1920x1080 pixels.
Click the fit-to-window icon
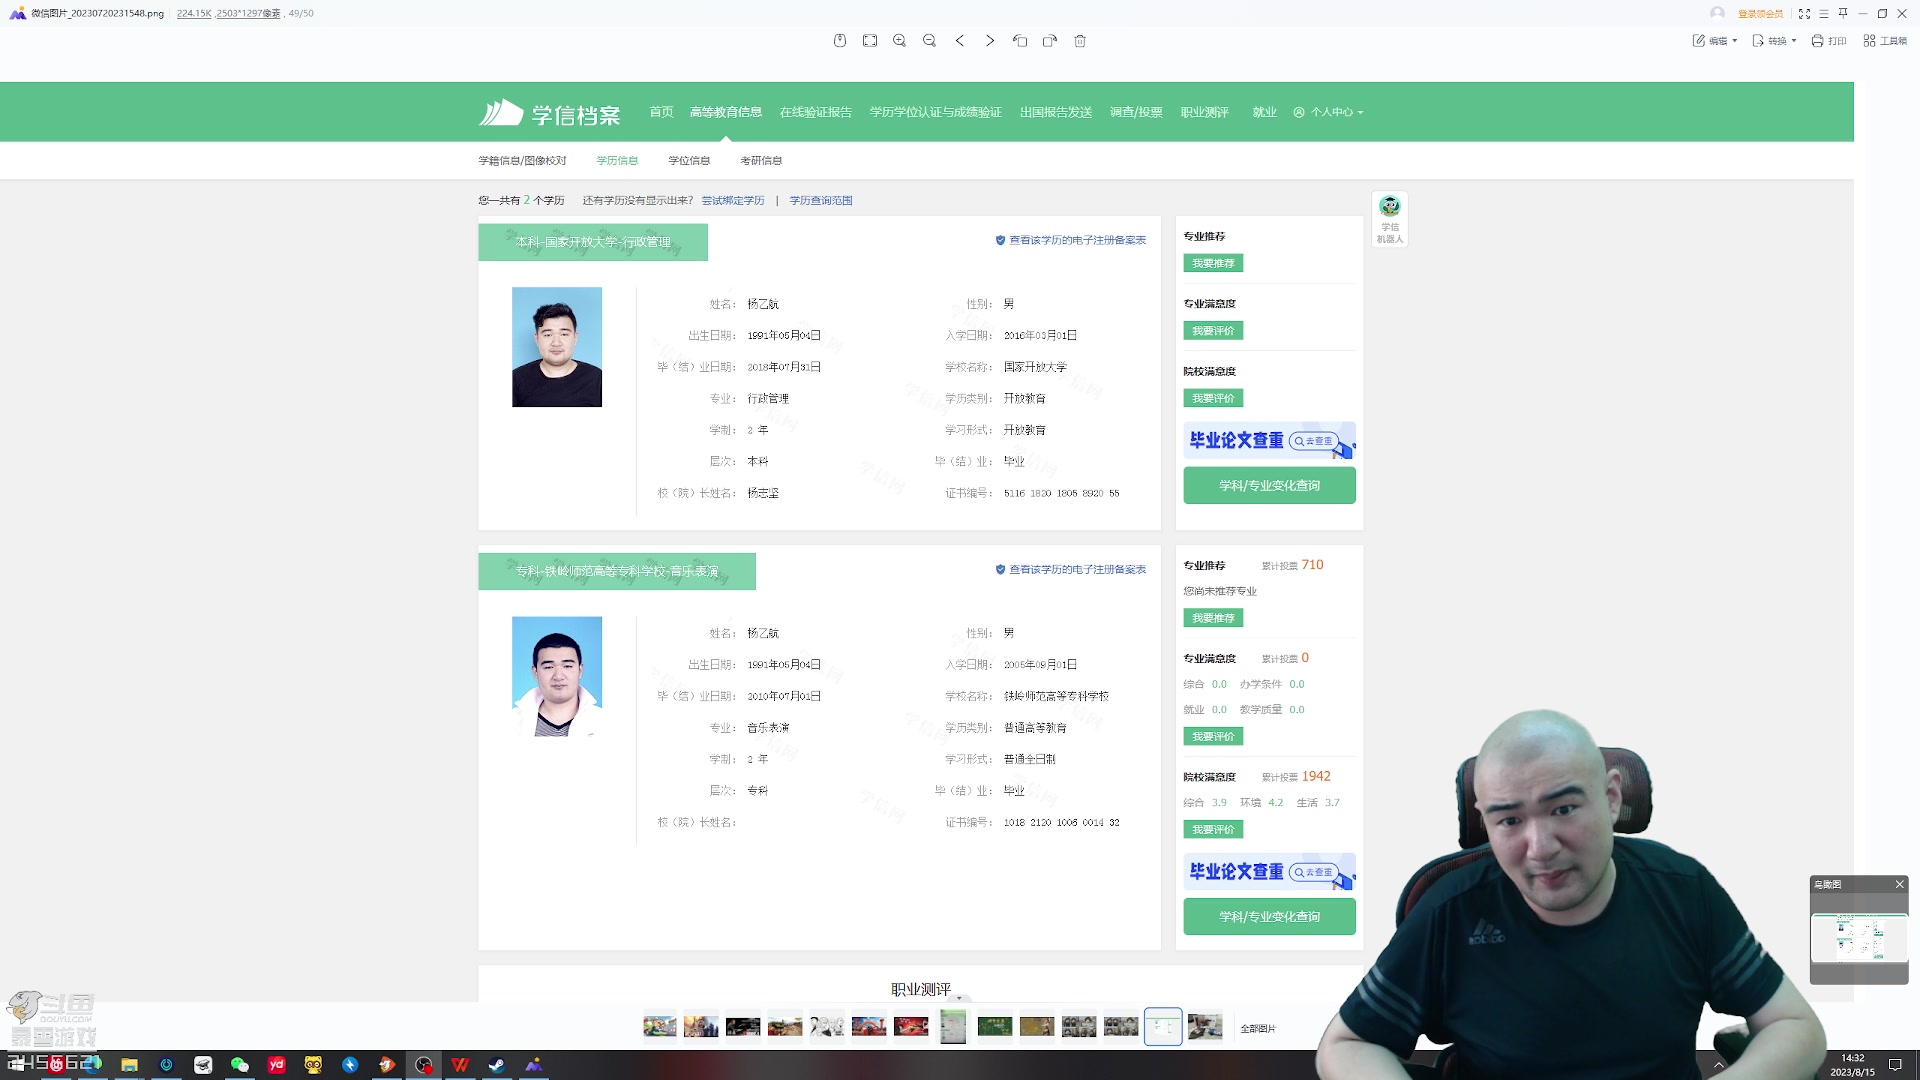[x=870, y=41]
